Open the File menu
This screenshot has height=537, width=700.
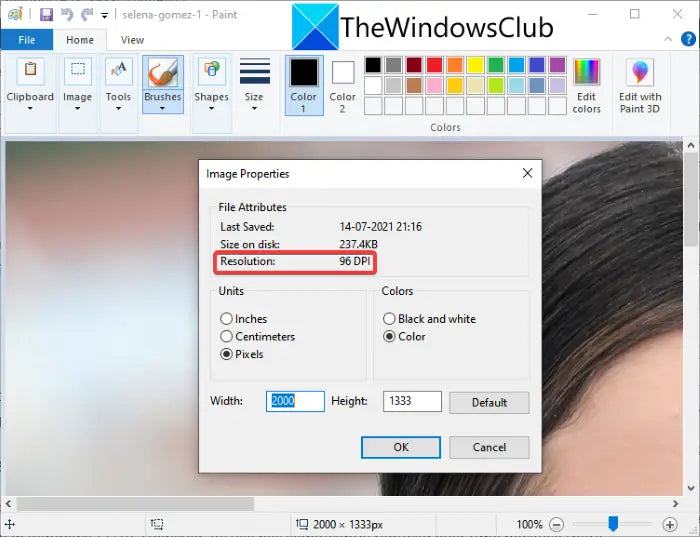(26, 40)
